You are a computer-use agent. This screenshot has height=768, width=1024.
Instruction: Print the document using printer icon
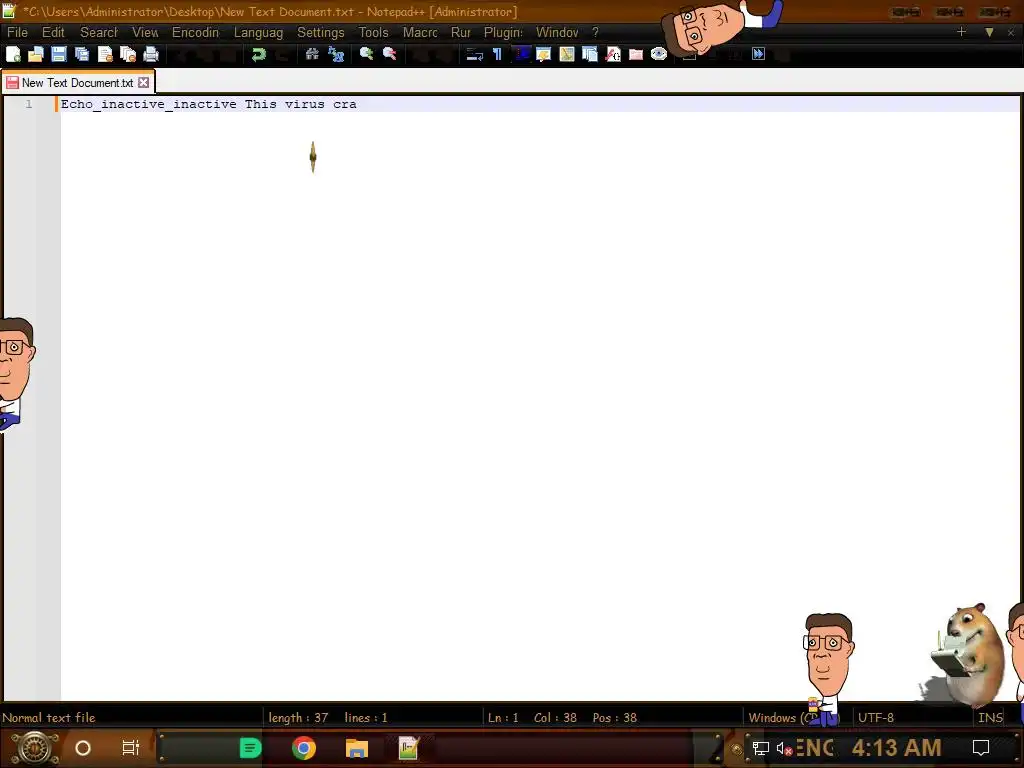(x=151, y=55)
